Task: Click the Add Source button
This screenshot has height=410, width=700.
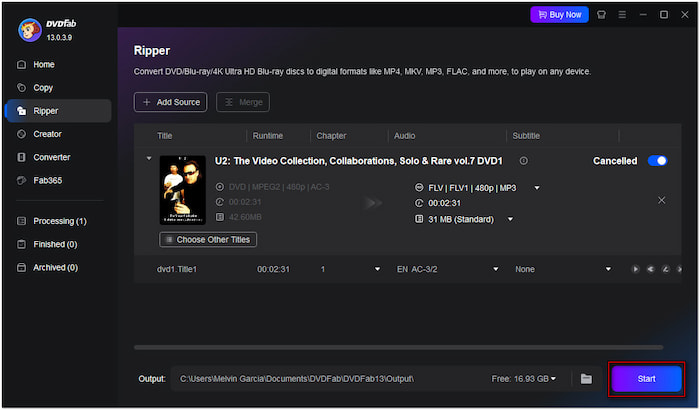Action: click(171, 102)
